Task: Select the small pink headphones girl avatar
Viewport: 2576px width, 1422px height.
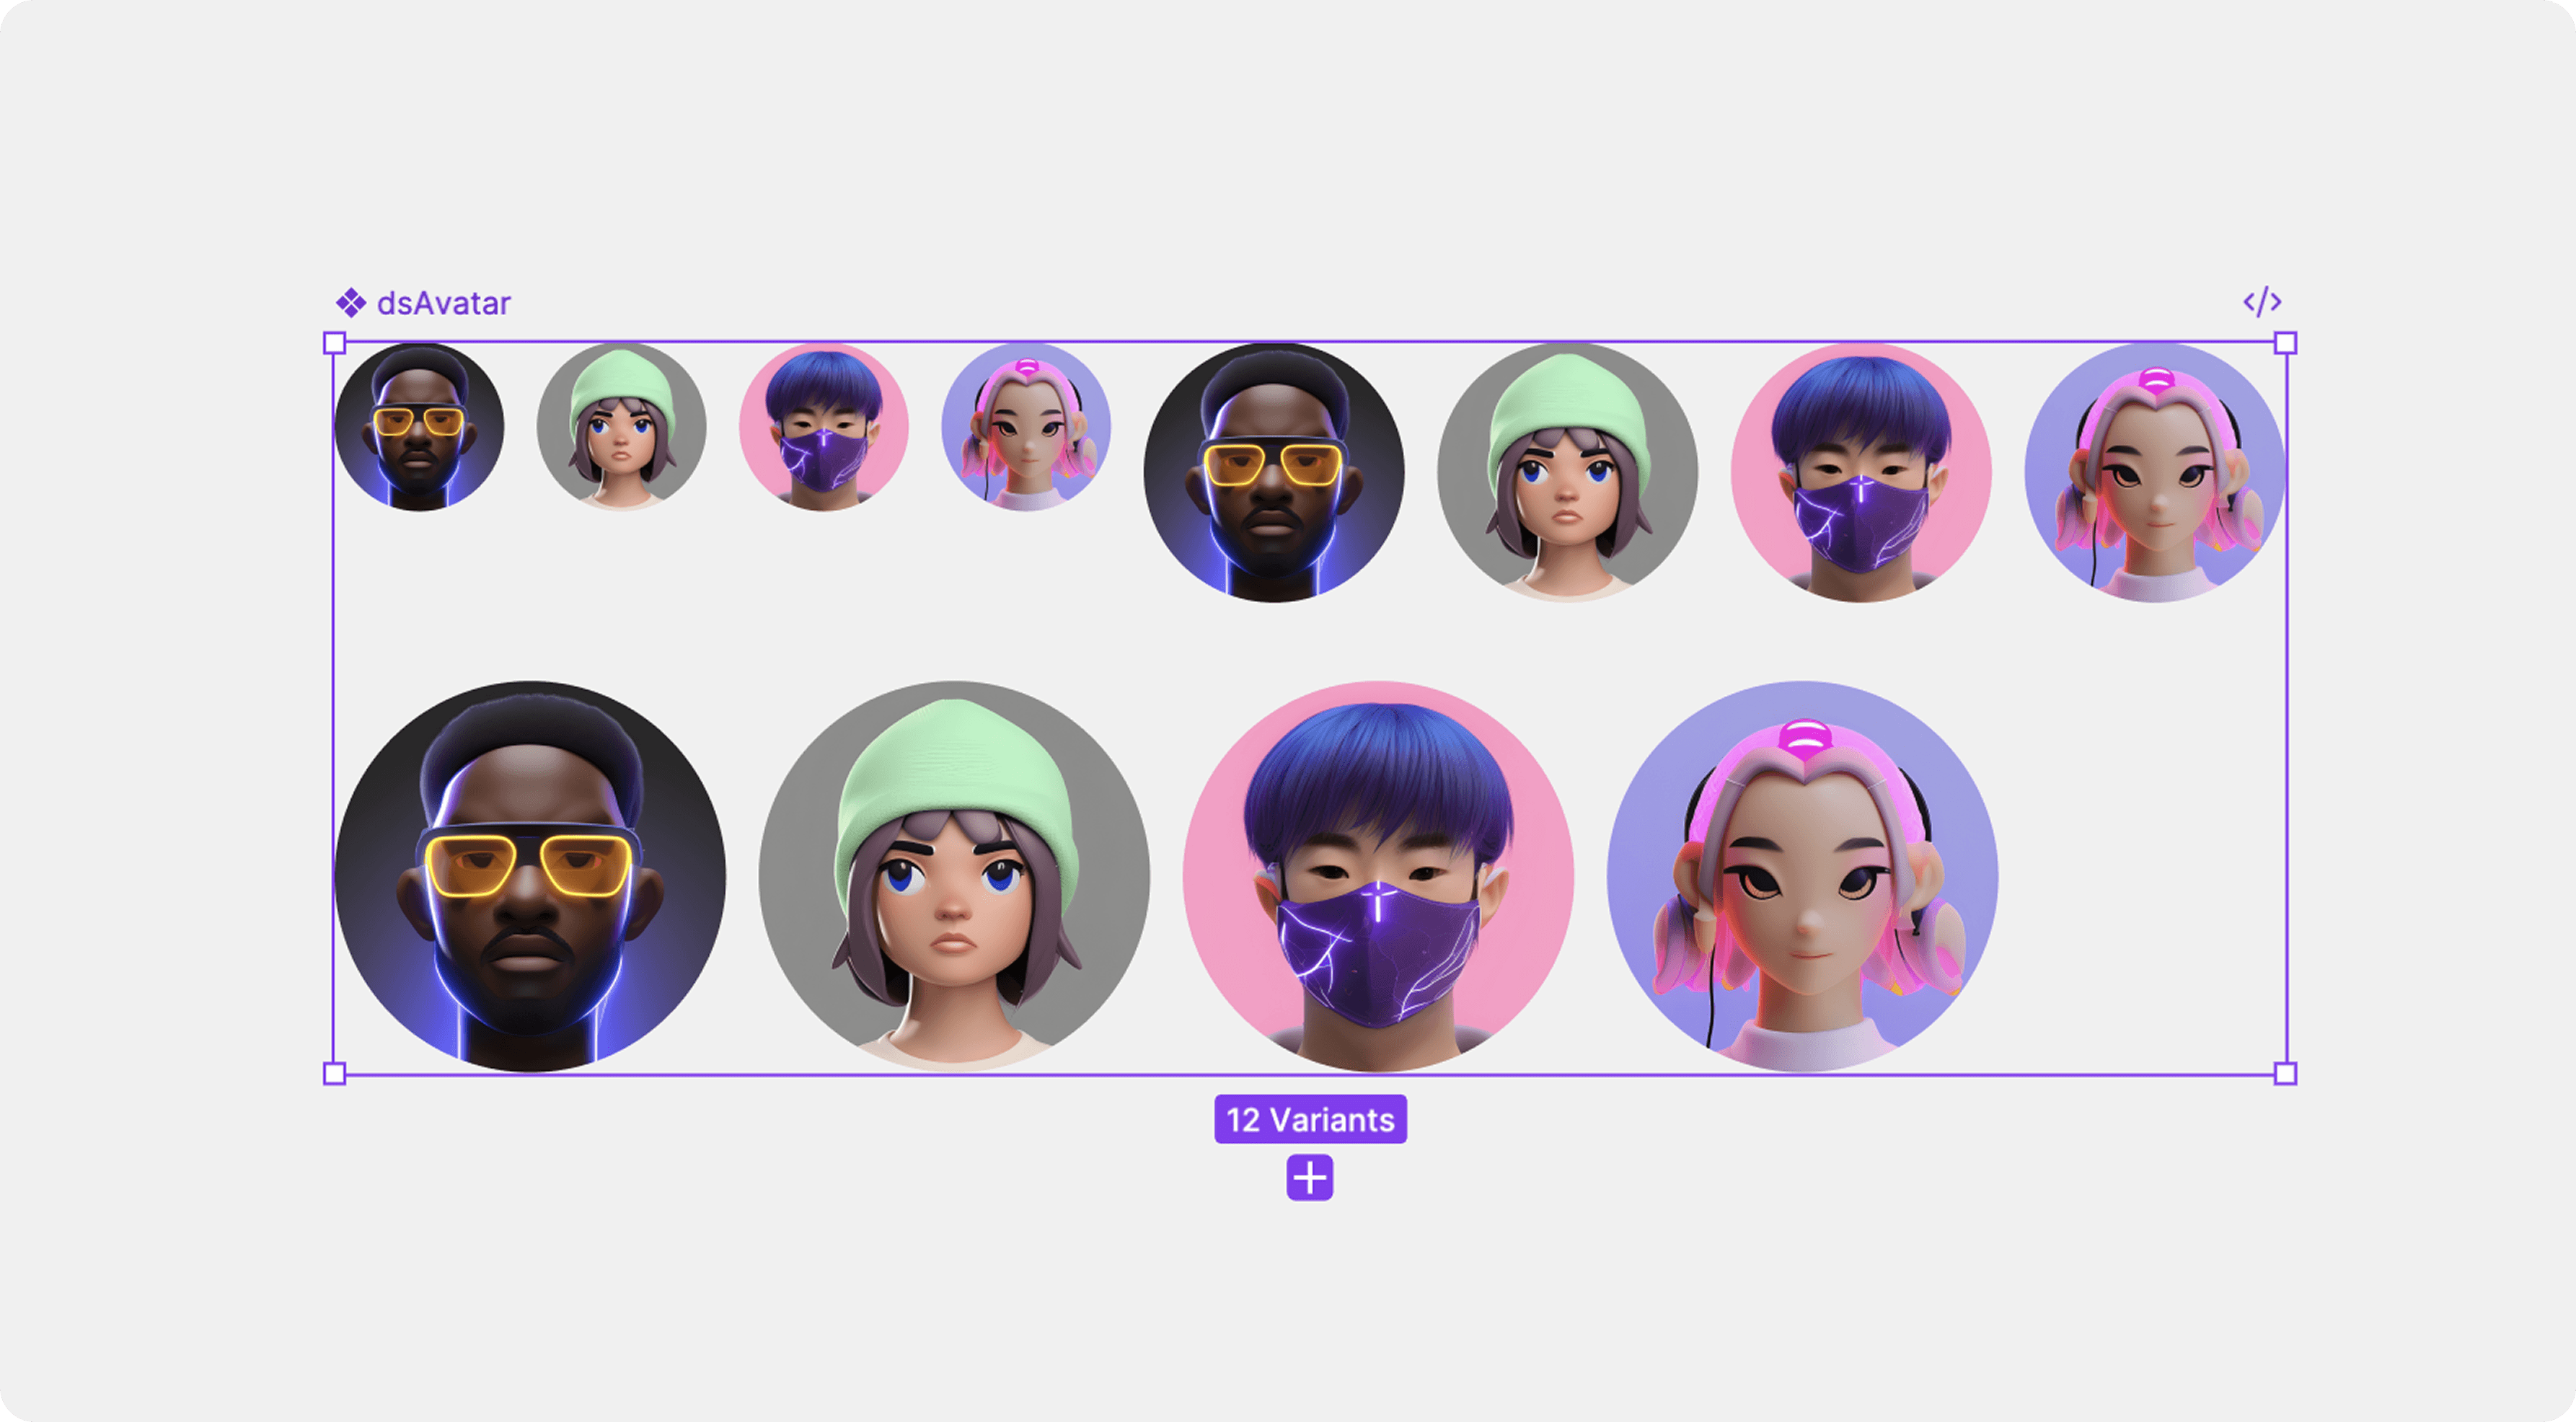Action: (1026, 427)
